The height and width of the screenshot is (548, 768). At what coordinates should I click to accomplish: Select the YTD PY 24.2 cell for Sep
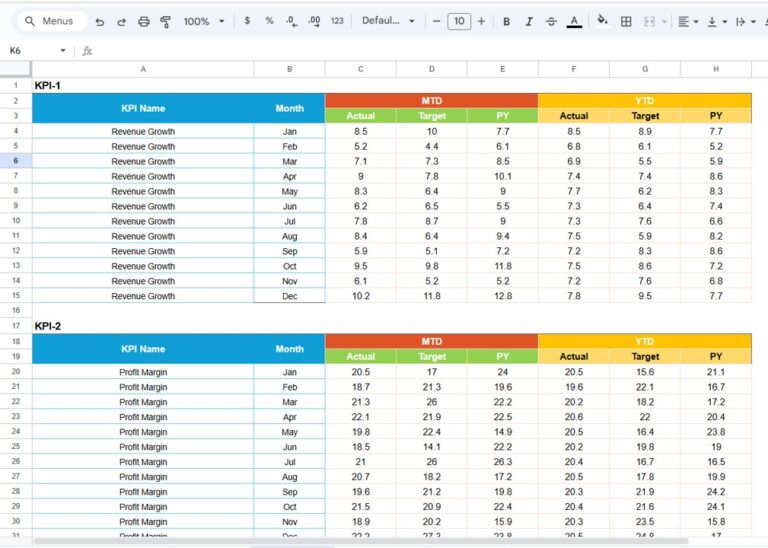click(716, 492)
